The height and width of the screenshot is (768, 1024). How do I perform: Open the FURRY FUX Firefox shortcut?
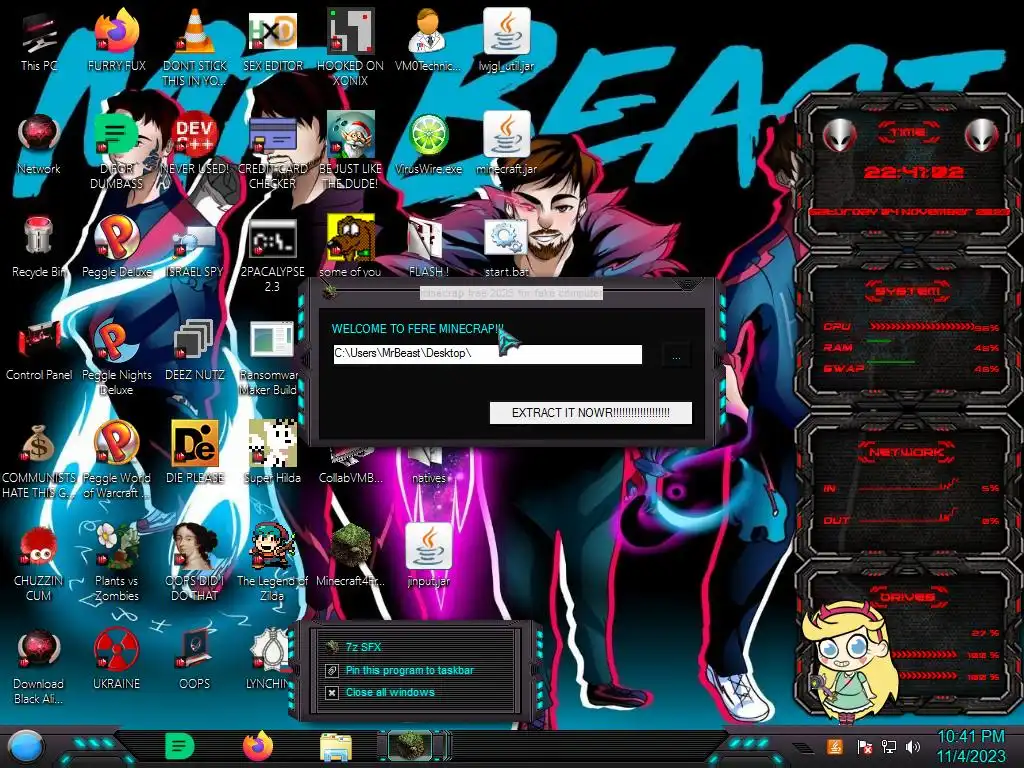[x=116, y=39]
